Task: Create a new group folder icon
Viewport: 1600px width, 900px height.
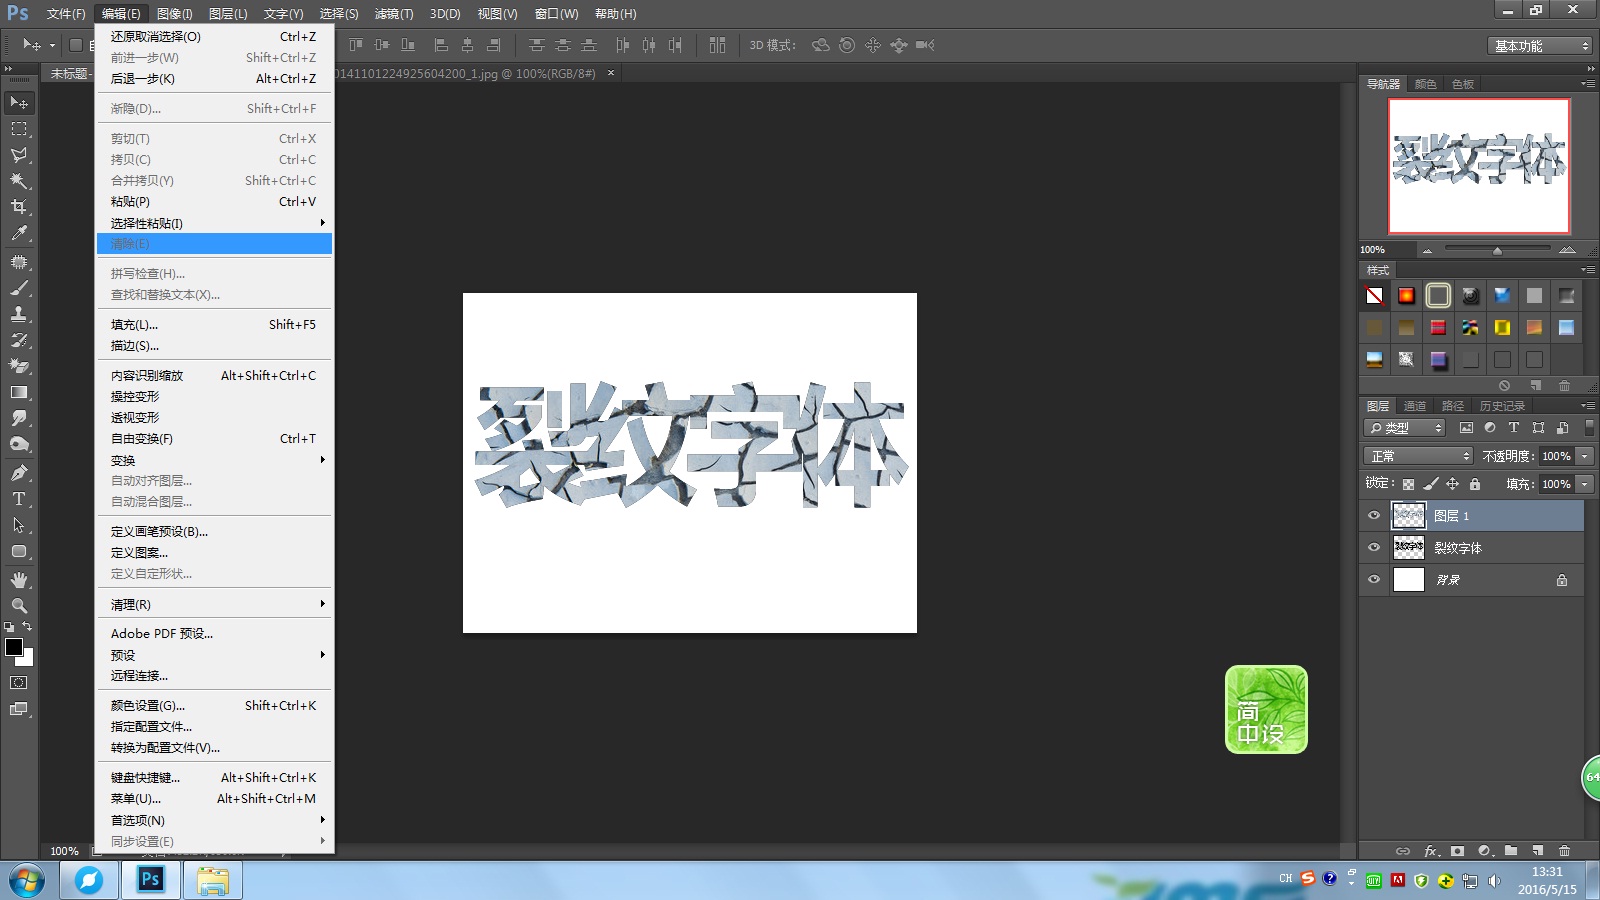Action: coord(1511,851)
